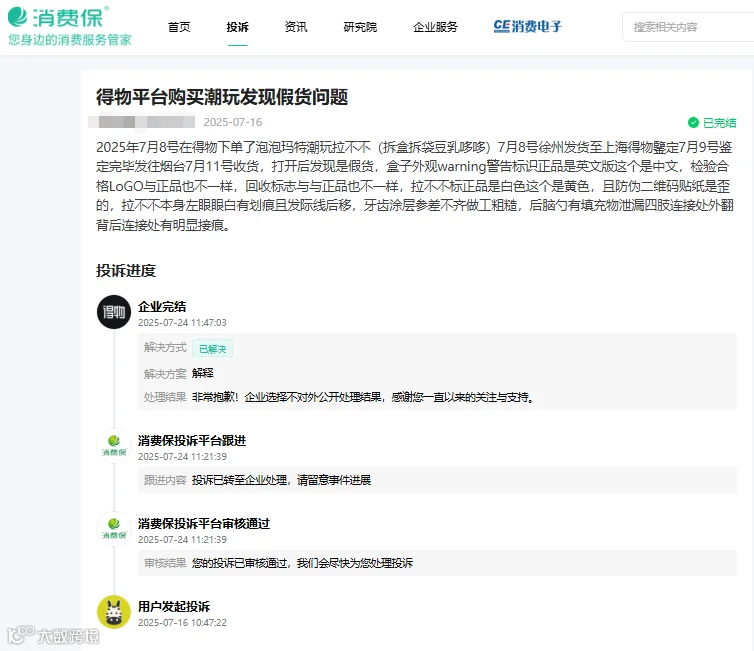Viewport: 754px width, 651px height.
Task: Open the 企业服务 menu item
Action: pos(435,27)
